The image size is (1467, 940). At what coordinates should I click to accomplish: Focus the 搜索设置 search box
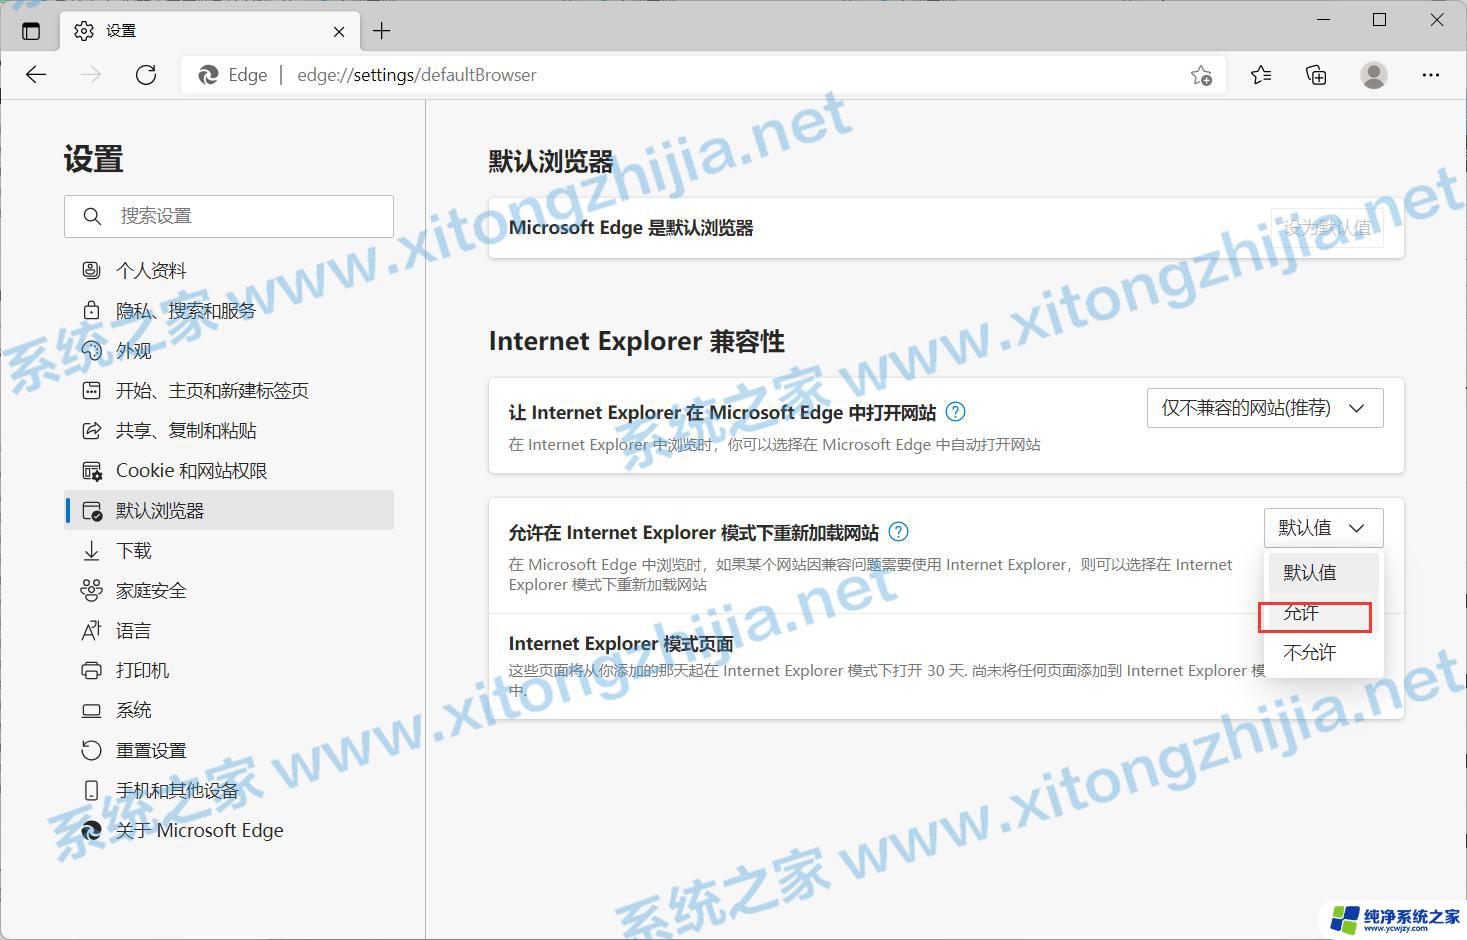229,216
